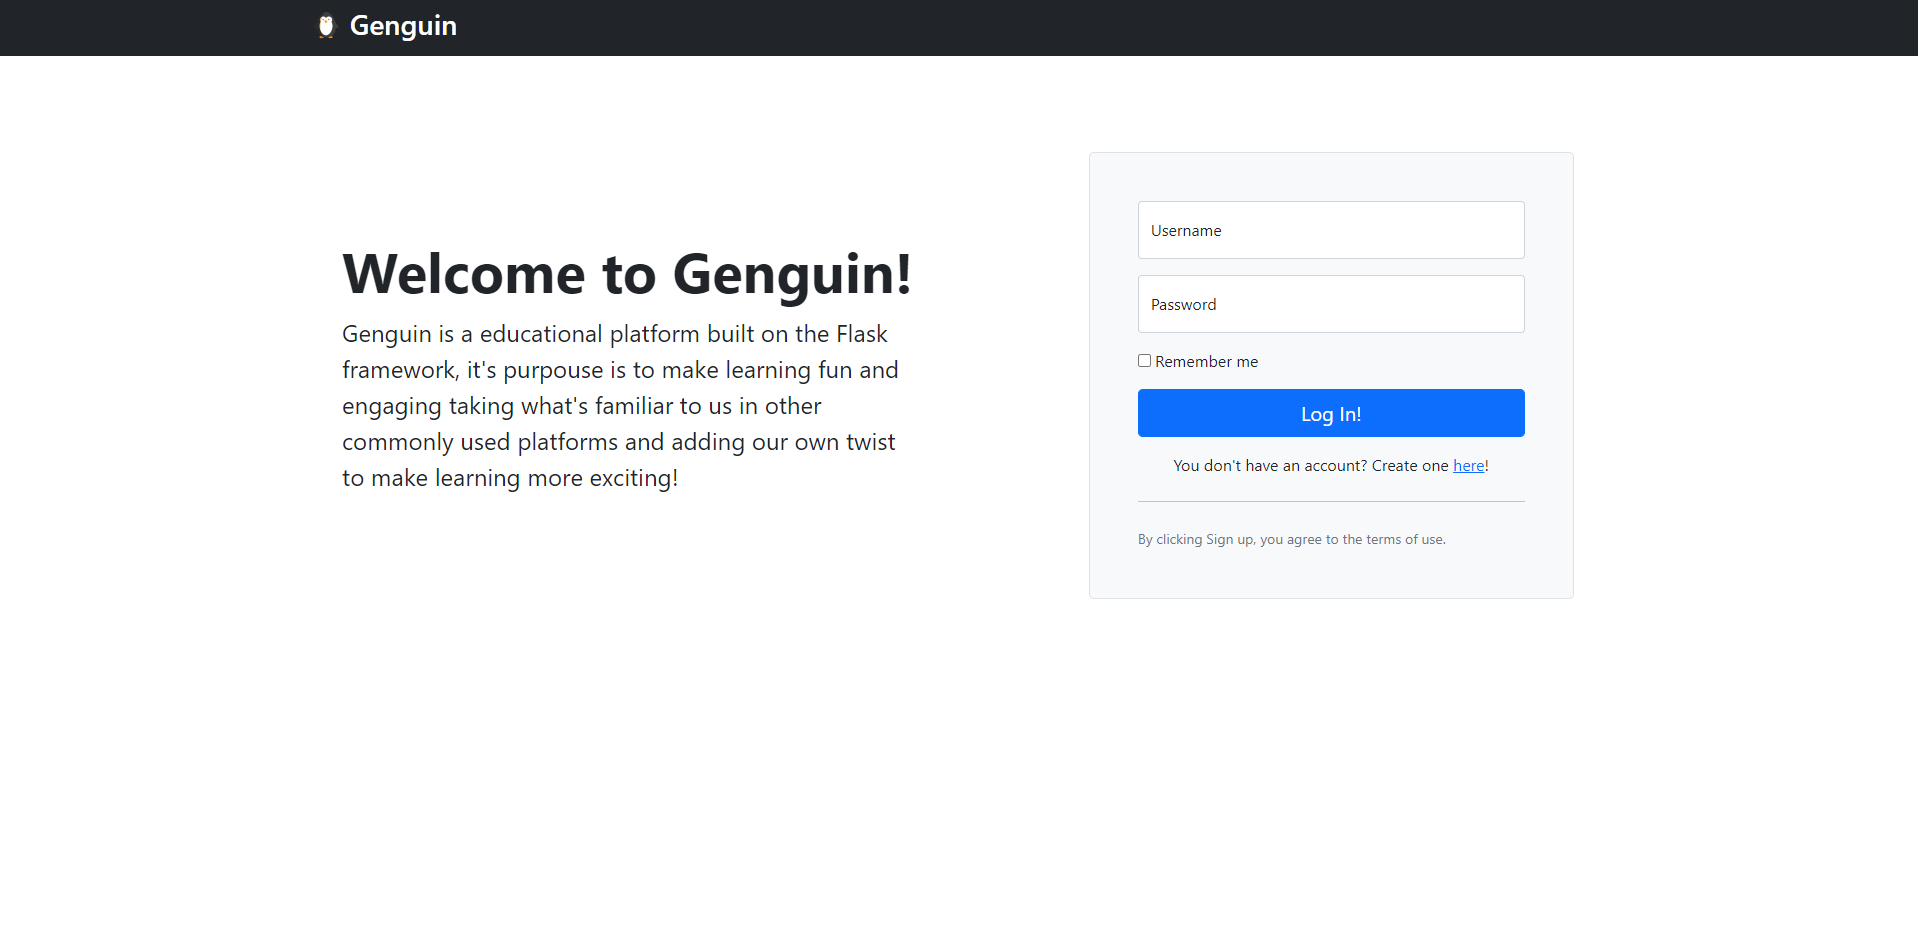Focus the Password input field
Viewport: 1918px width, 935px height.
tap(1331, 304)
